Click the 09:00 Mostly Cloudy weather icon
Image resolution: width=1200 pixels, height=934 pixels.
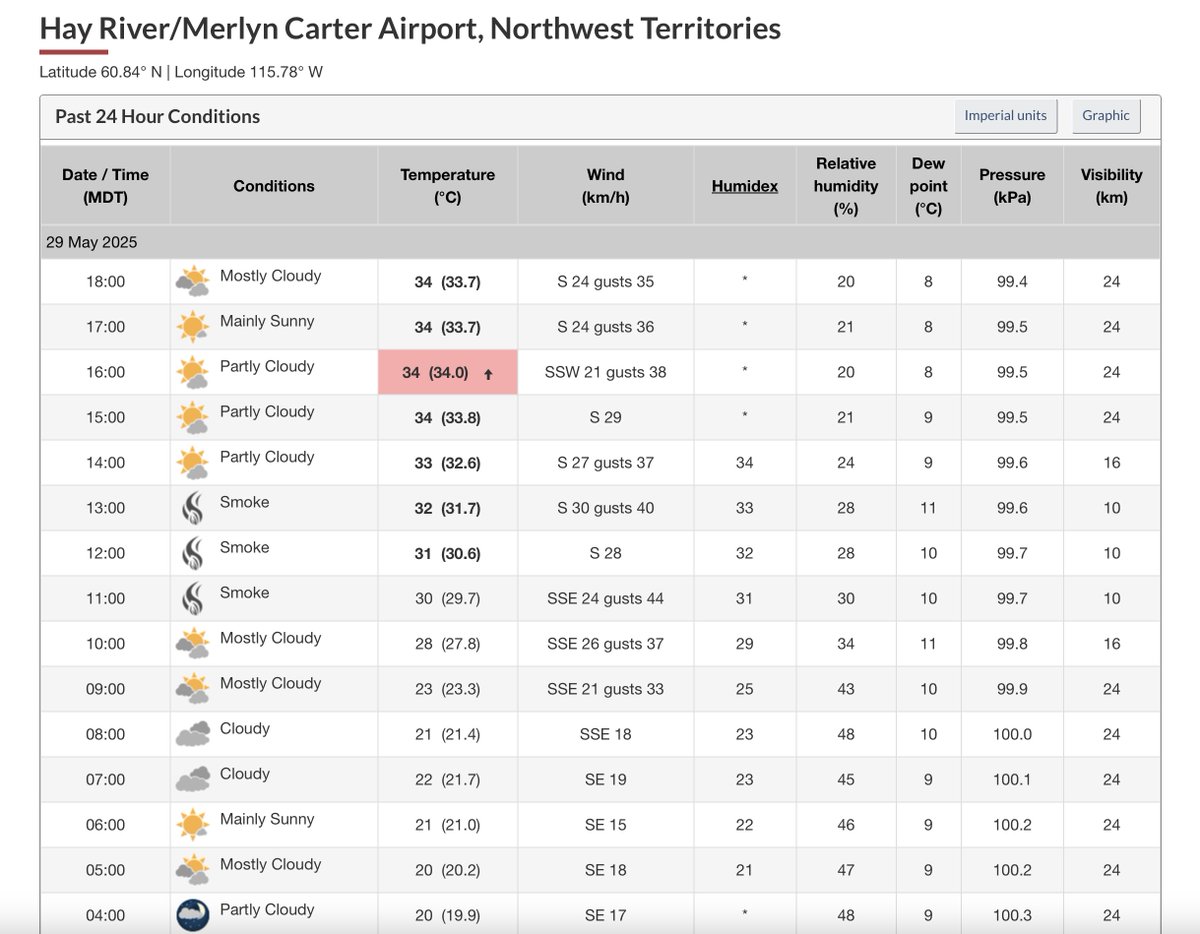[192, 689]
